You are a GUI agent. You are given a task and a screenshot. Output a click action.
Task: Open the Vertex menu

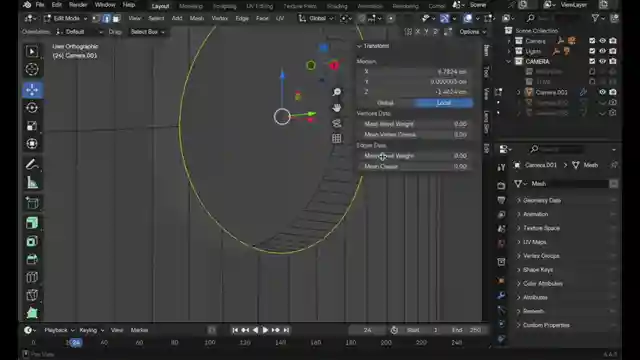(x=220, y=18)
